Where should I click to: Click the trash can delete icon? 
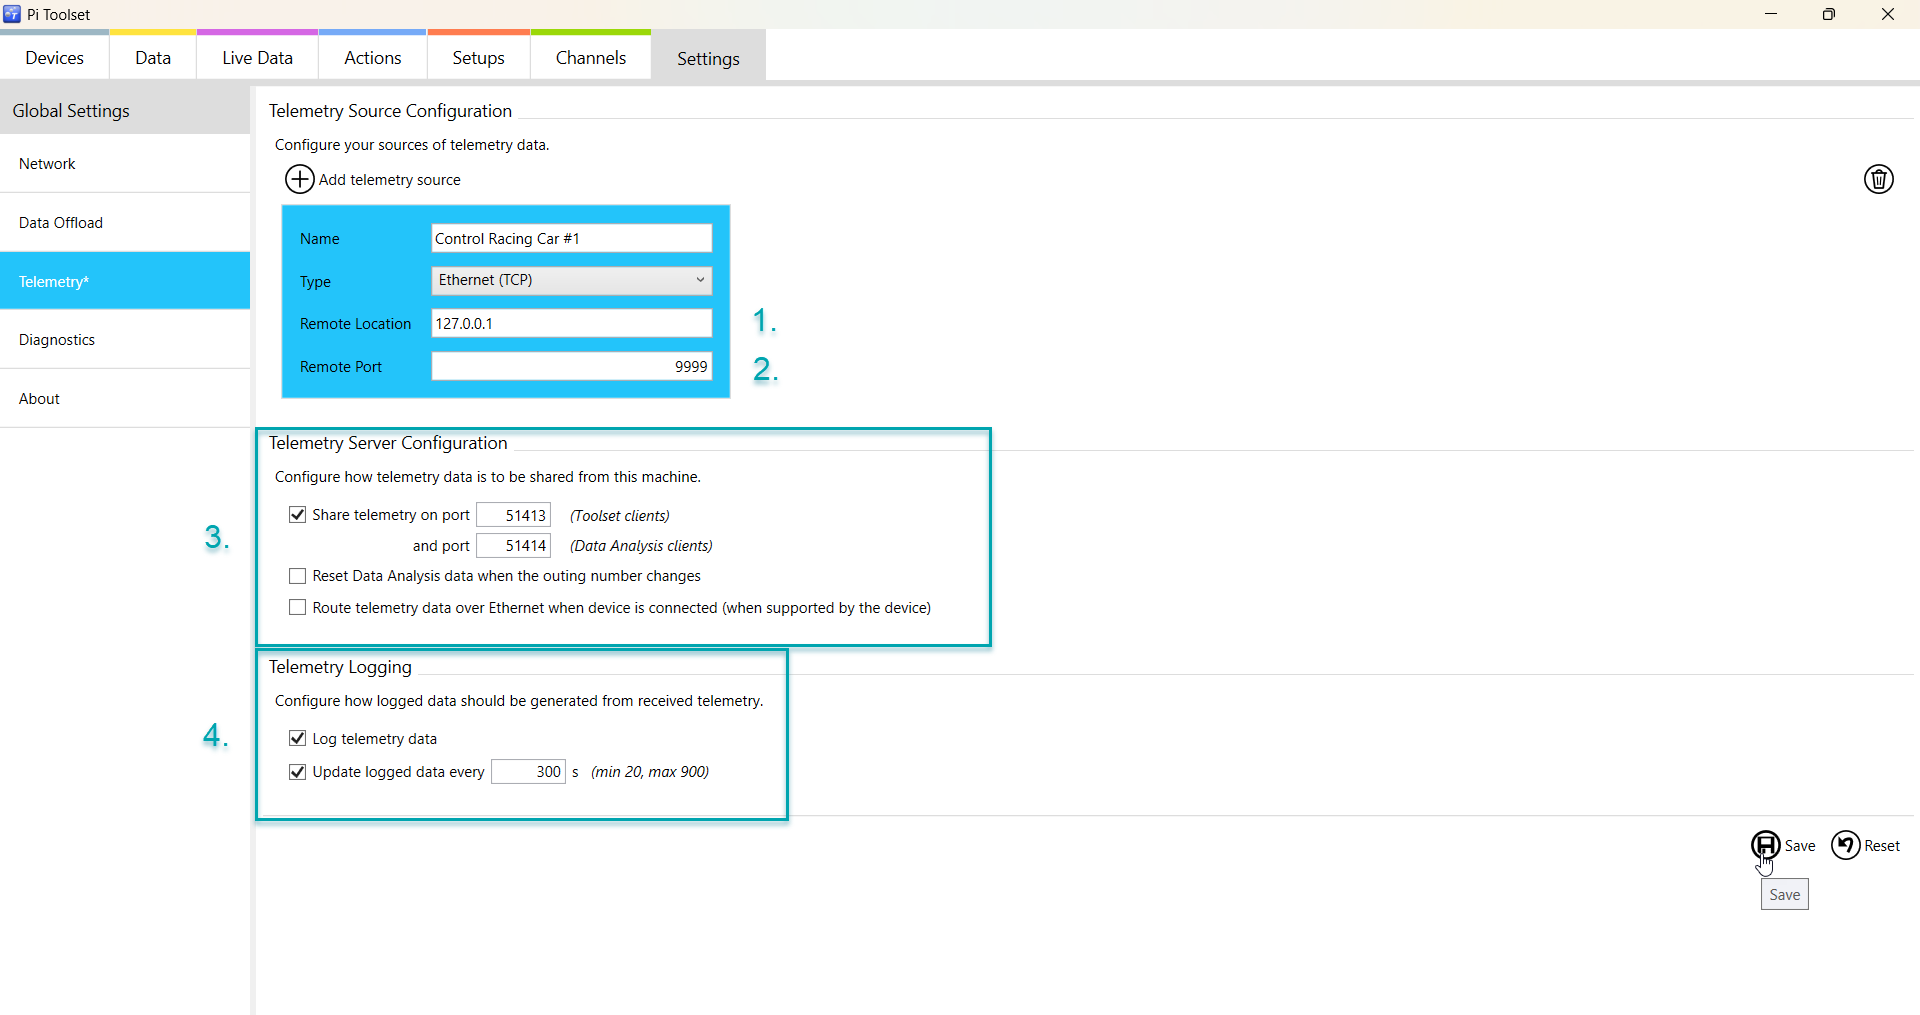pyautogui.click(x=1878, y=179)
